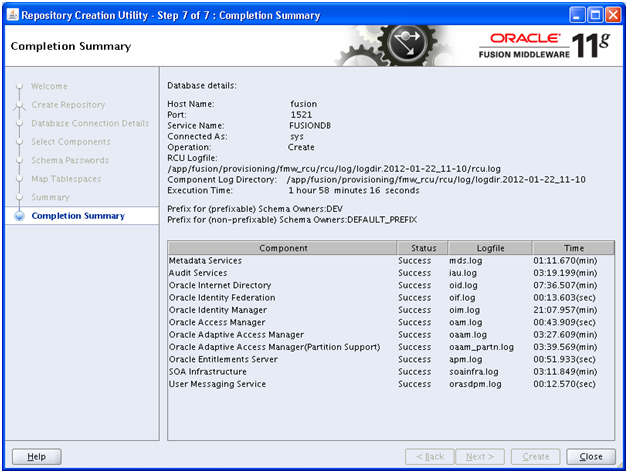628x473 pixels.
Task: Click the Java icon in the title bar
Action: pyautogui.click(x=13, y=15)
